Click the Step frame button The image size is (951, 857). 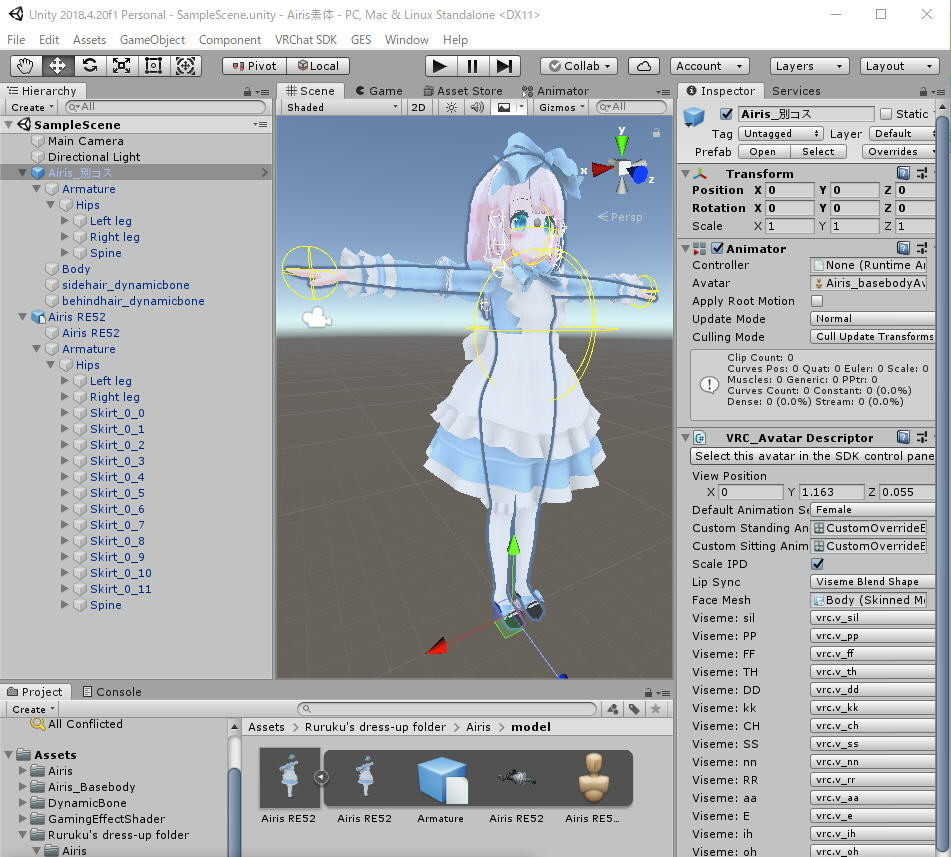tap(504, 66)
